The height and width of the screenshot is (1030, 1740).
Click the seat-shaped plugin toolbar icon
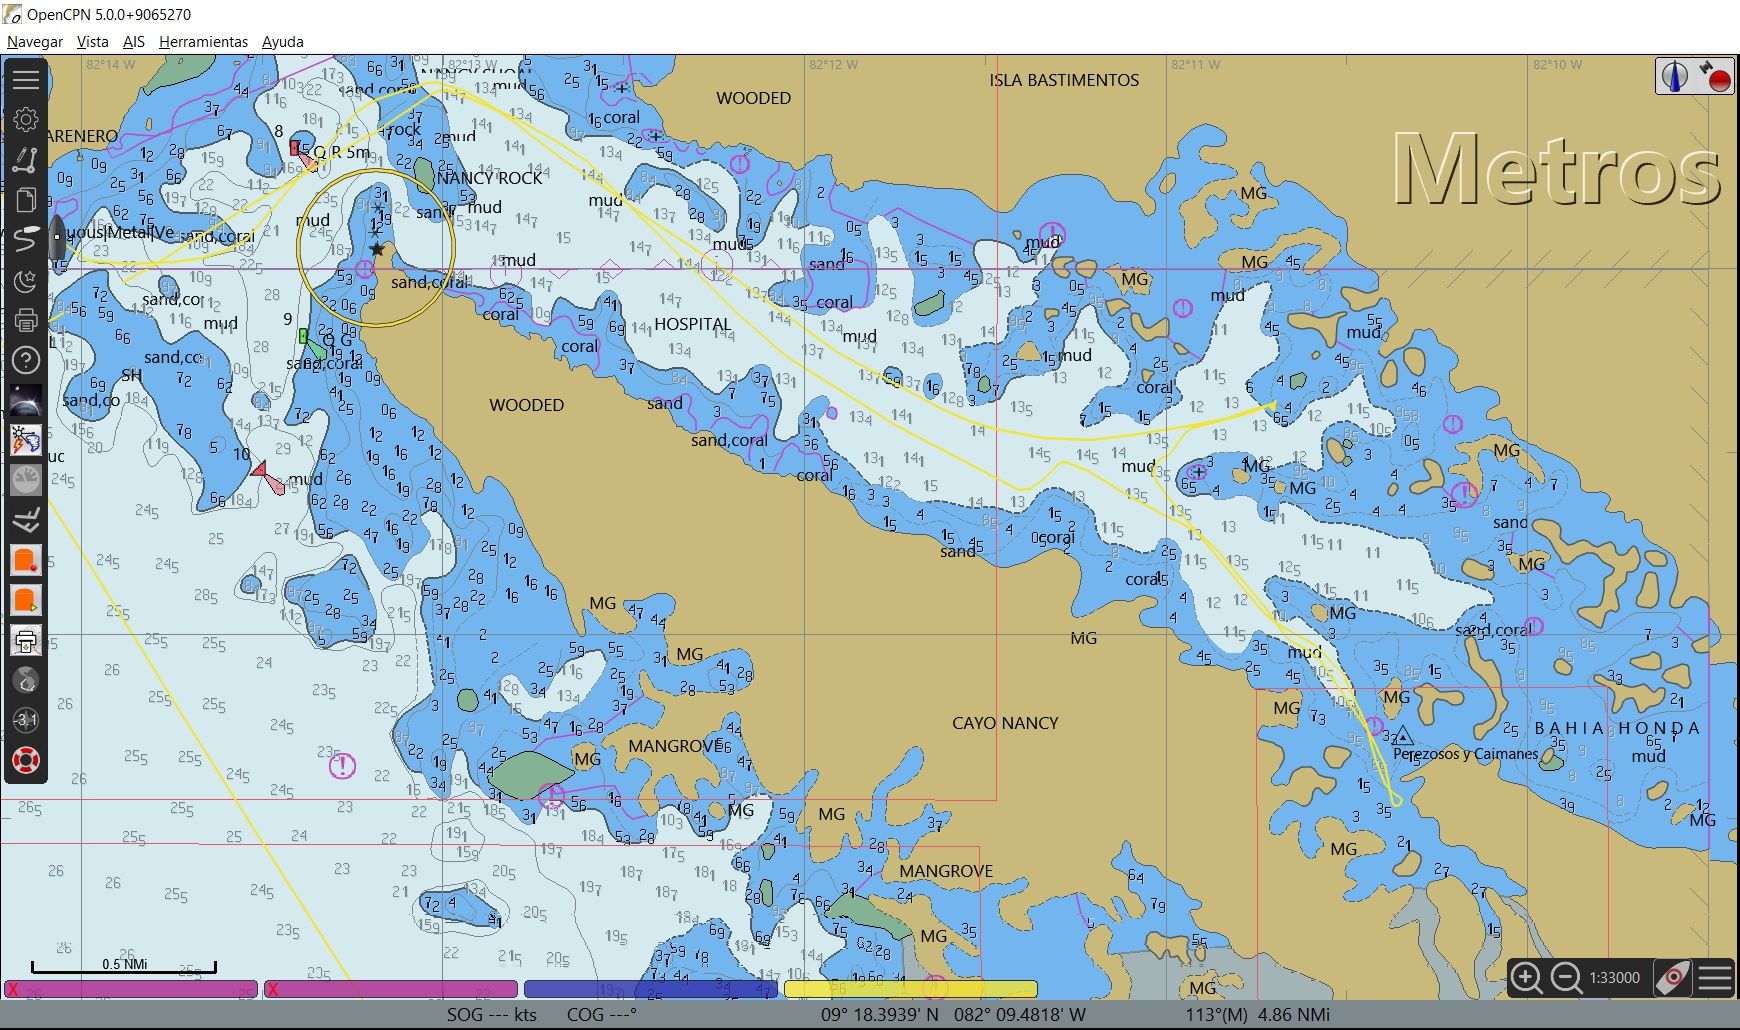tap(26, 520)
